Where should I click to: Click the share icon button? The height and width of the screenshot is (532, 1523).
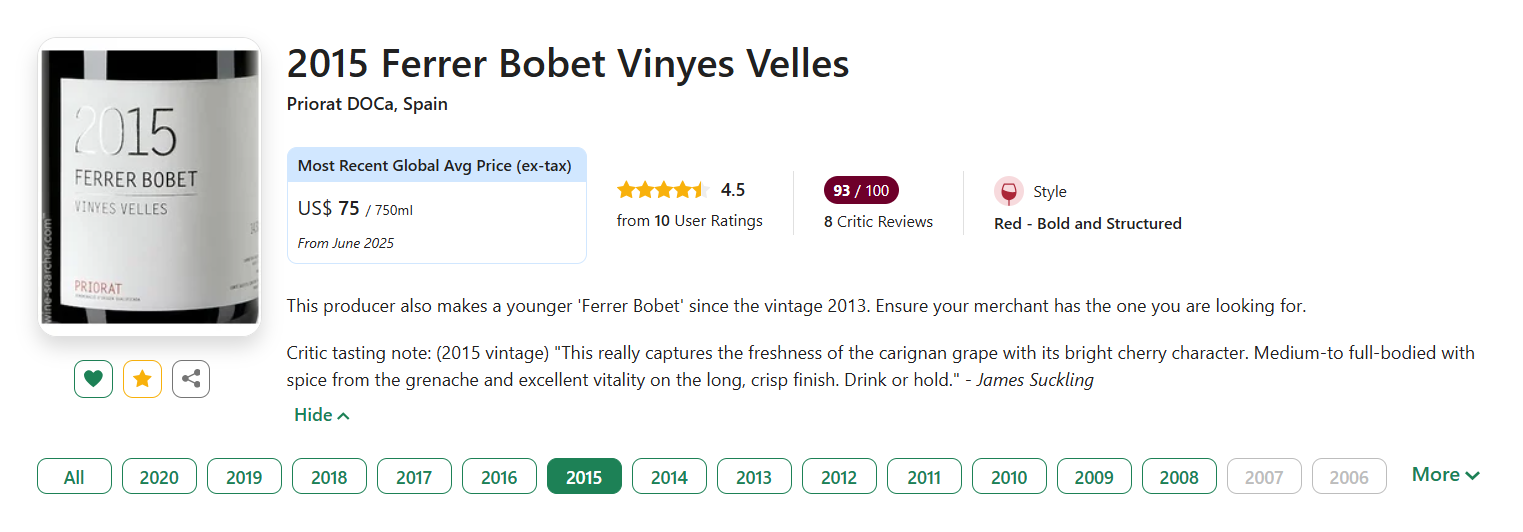click(191, 379)
